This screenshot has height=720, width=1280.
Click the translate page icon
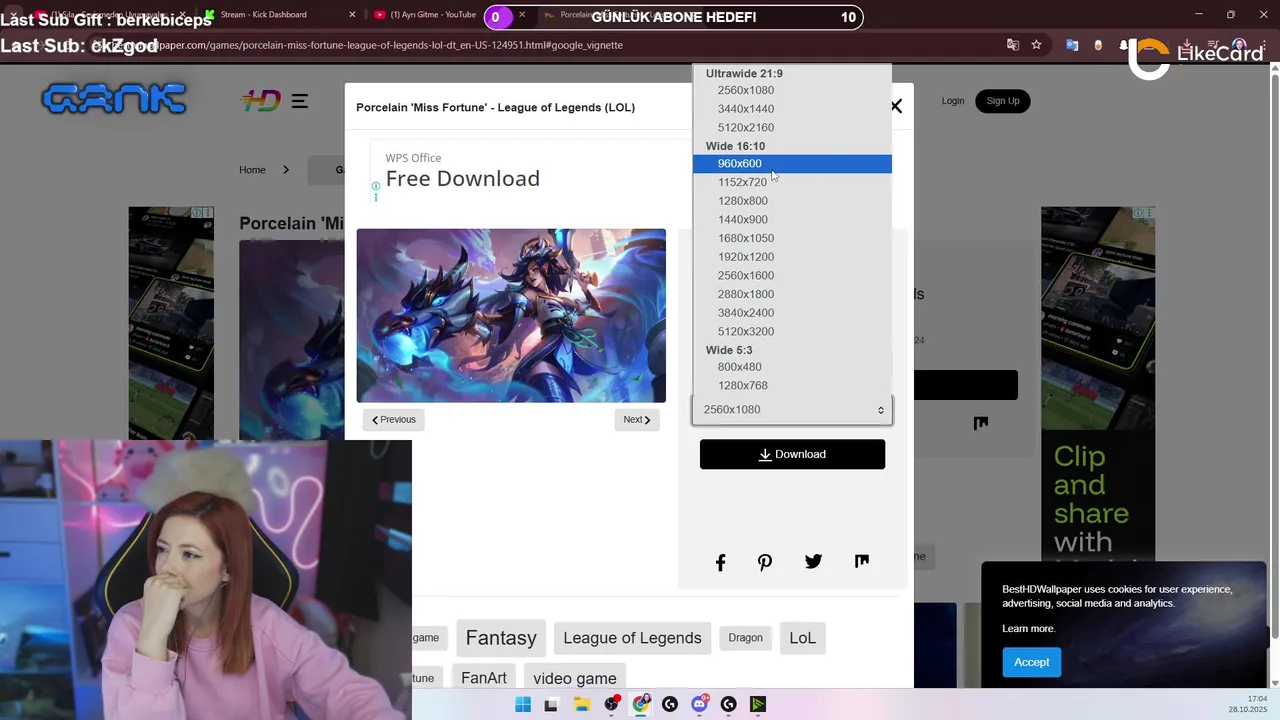click(1012, 45)
